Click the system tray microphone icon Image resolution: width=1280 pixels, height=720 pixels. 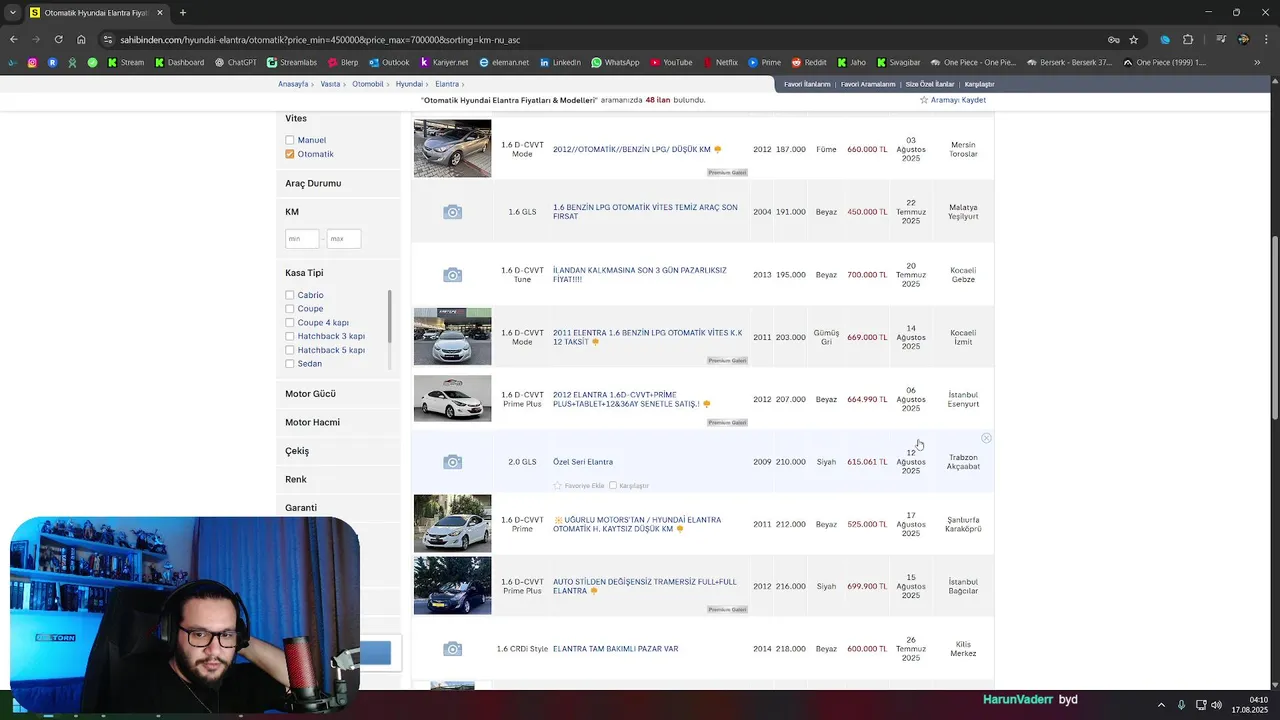pos(1181,705)
